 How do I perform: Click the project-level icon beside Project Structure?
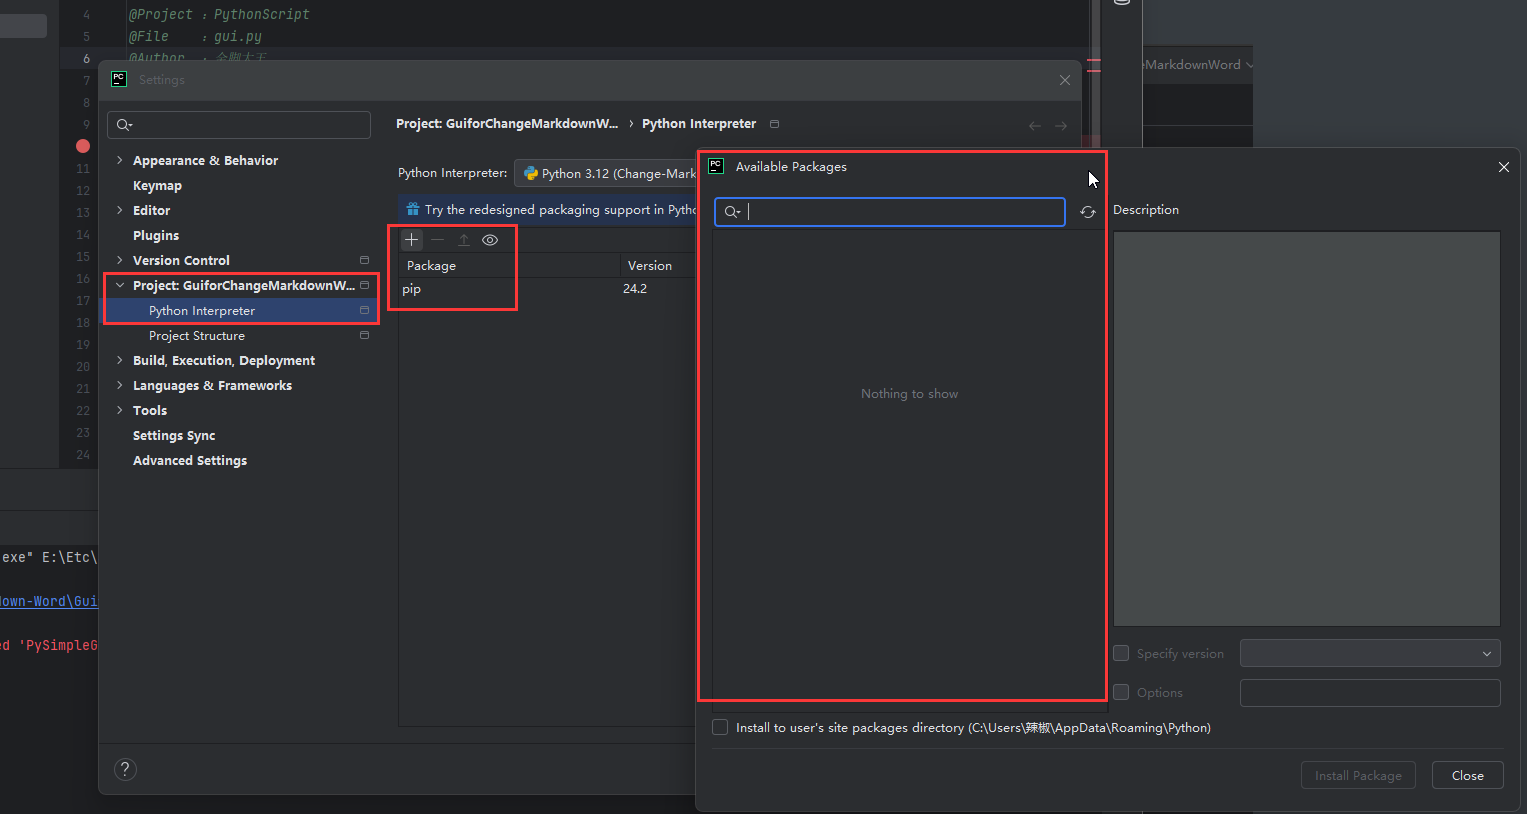pyautogui.click(x=364, y=335)
